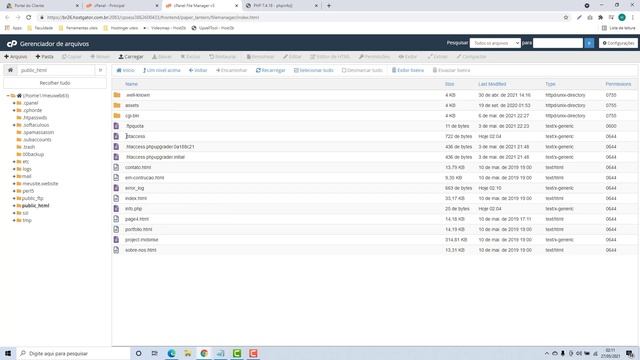640x360 pixels.
Task: Open Edge from the Windows taskbar
Action: coord(171,353)
